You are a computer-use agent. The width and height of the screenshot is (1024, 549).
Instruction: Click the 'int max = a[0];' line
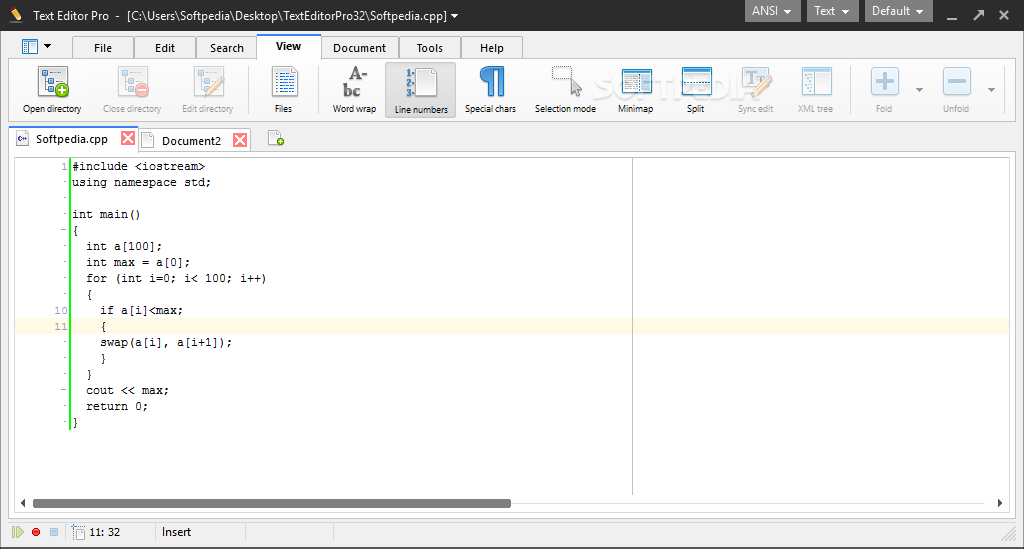[x=138, y=262]
